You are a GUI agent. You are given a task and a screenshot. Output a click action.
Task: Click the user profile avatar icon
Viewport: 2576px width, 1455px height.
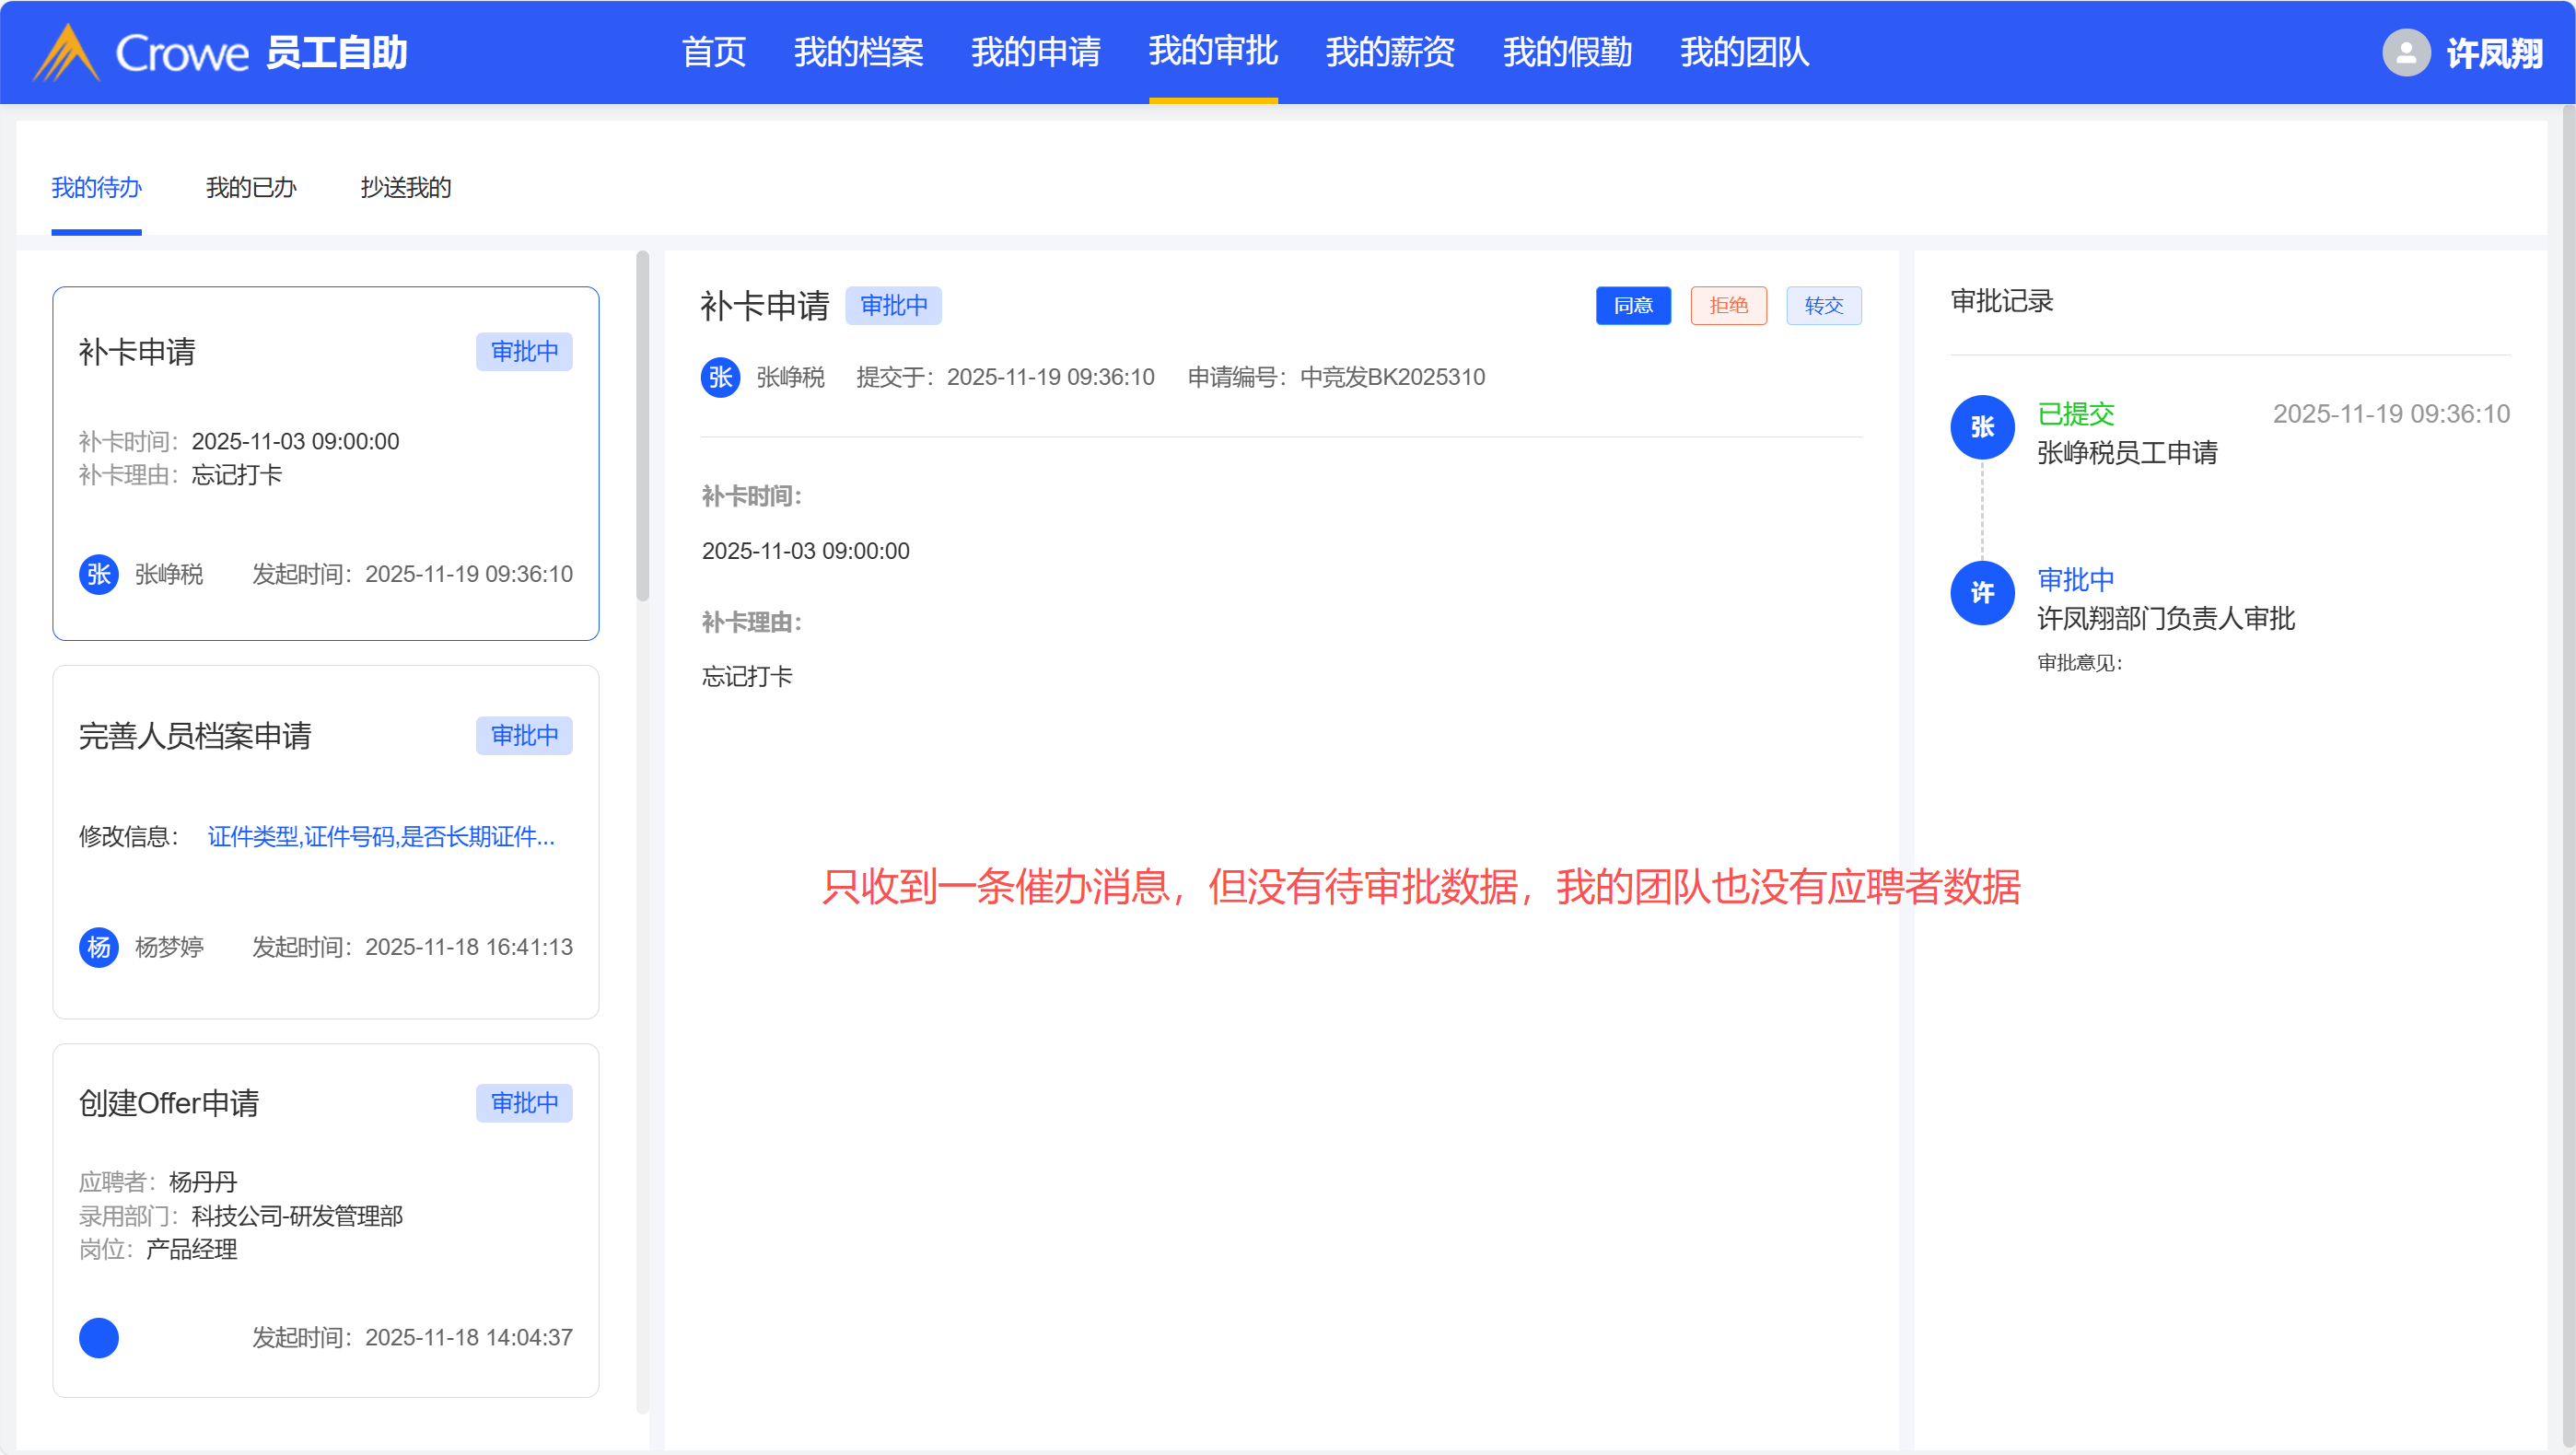point(2406,52)
